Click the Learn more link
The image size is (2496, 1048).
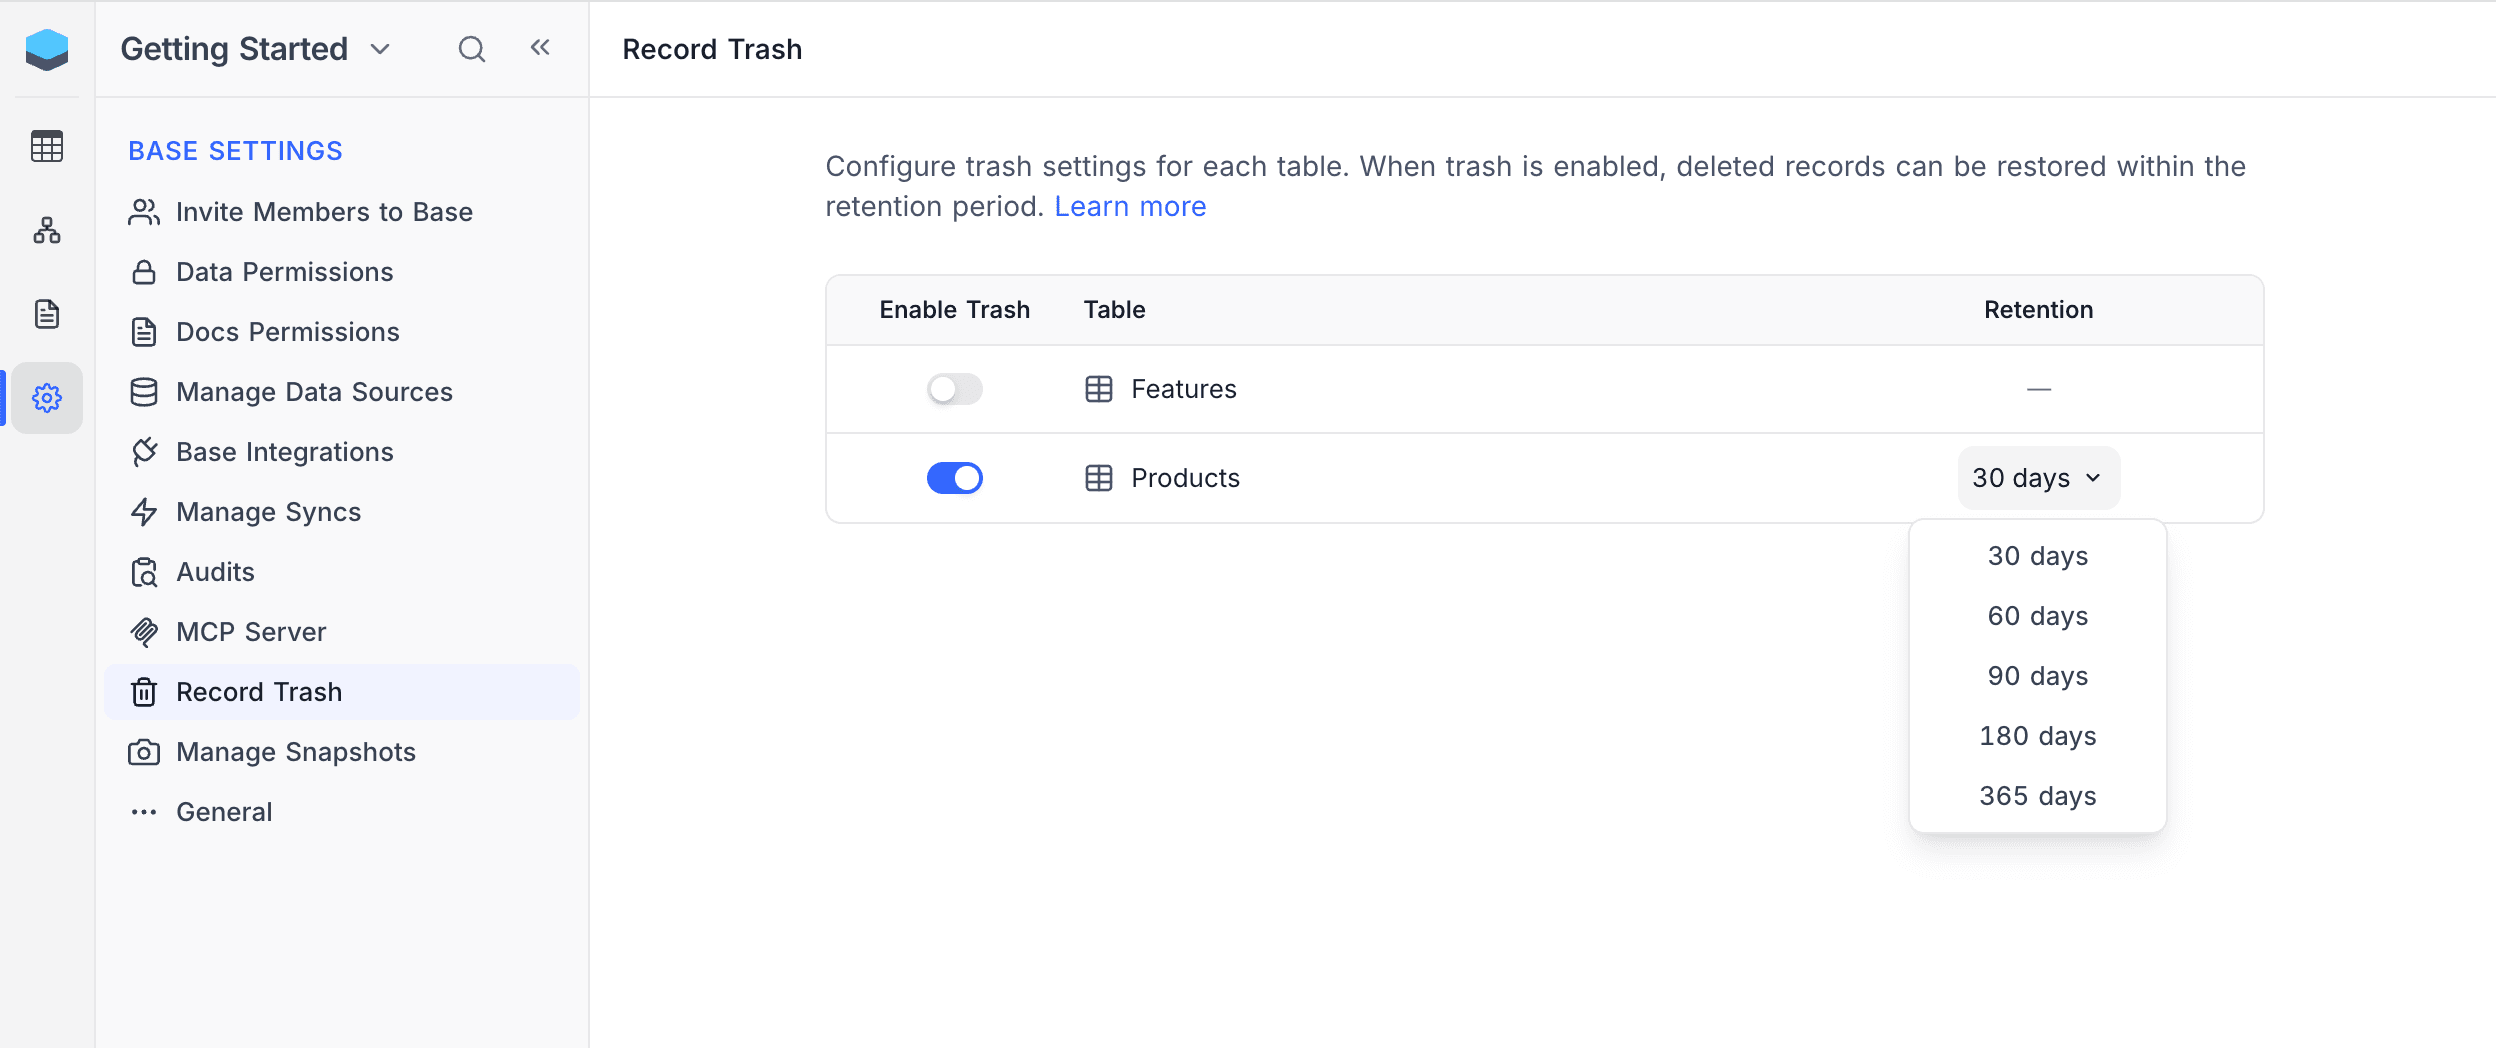pos(1130,205)
